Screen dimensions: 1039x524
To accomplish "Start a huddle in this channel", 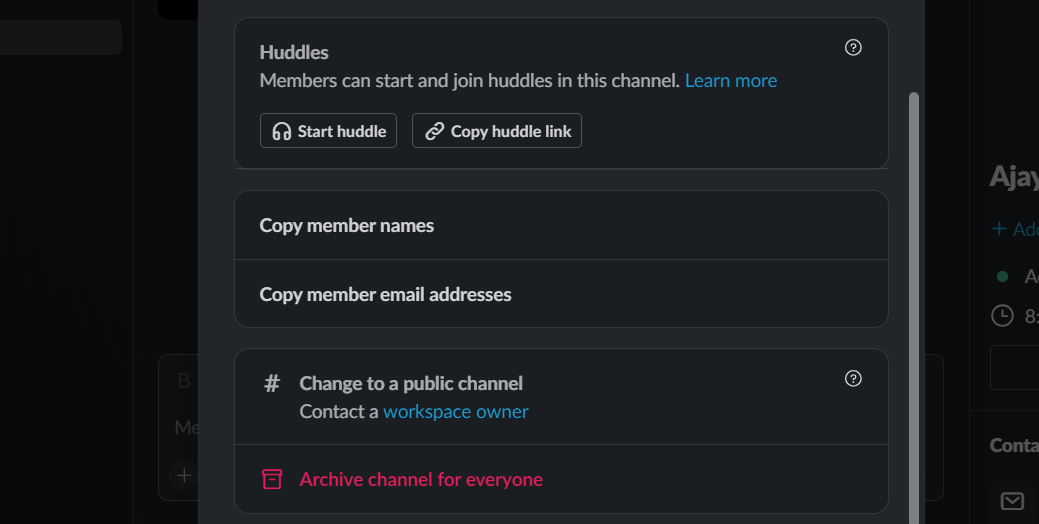I will pos(329,131).
